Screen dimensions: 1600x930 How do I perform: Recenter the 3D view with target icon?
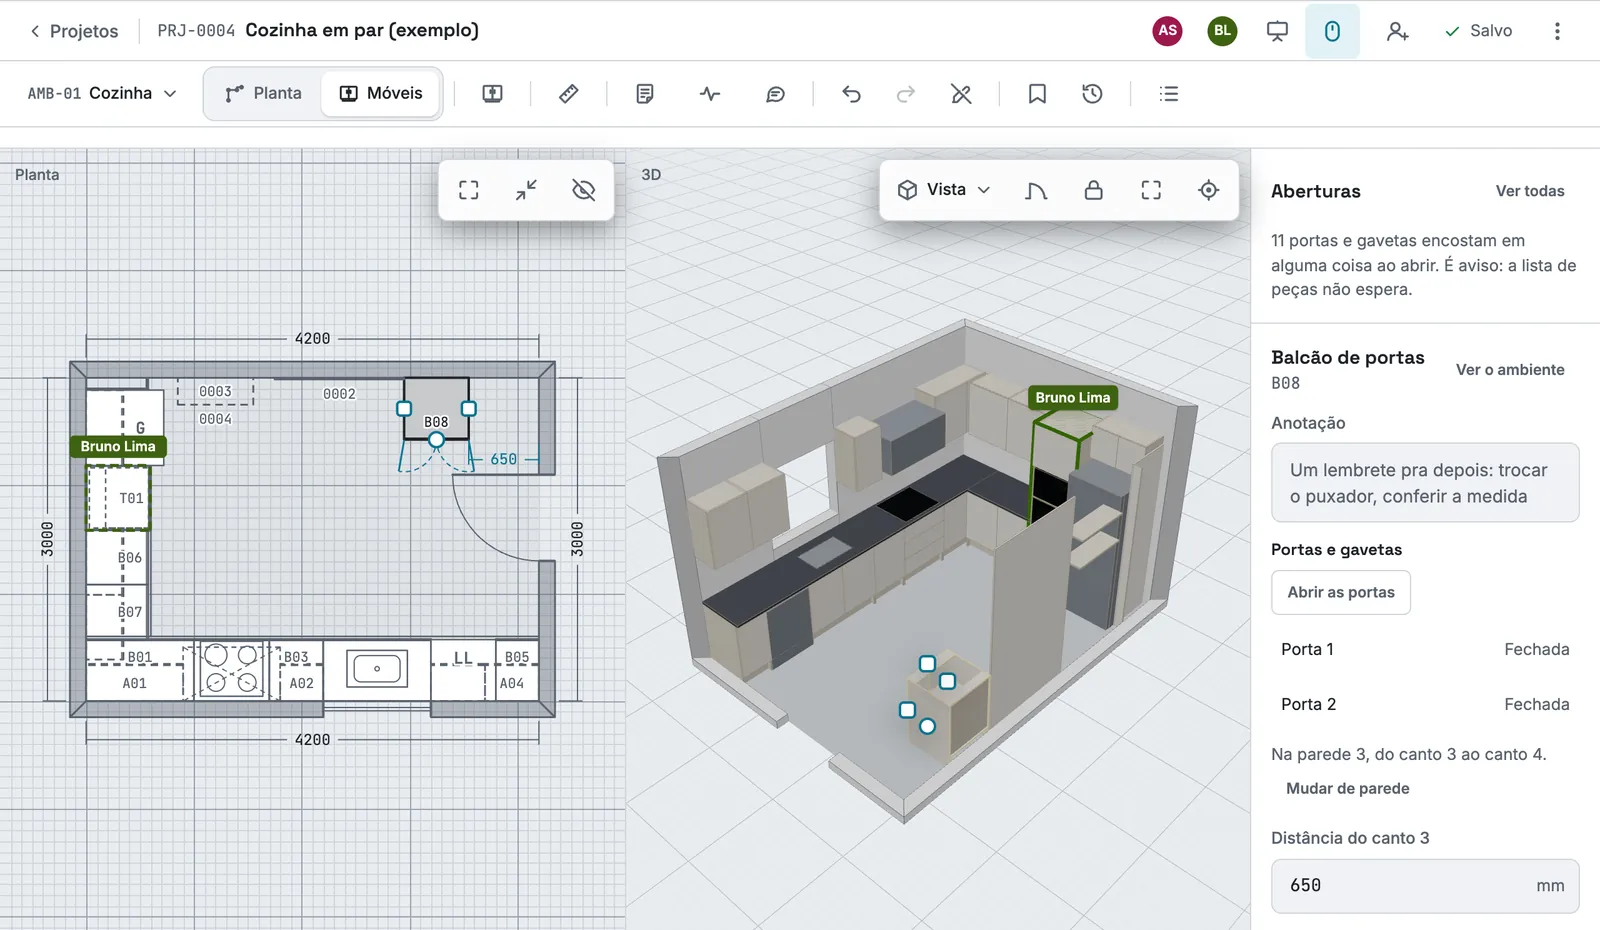pyautogui.click(x=1209, y=190)
